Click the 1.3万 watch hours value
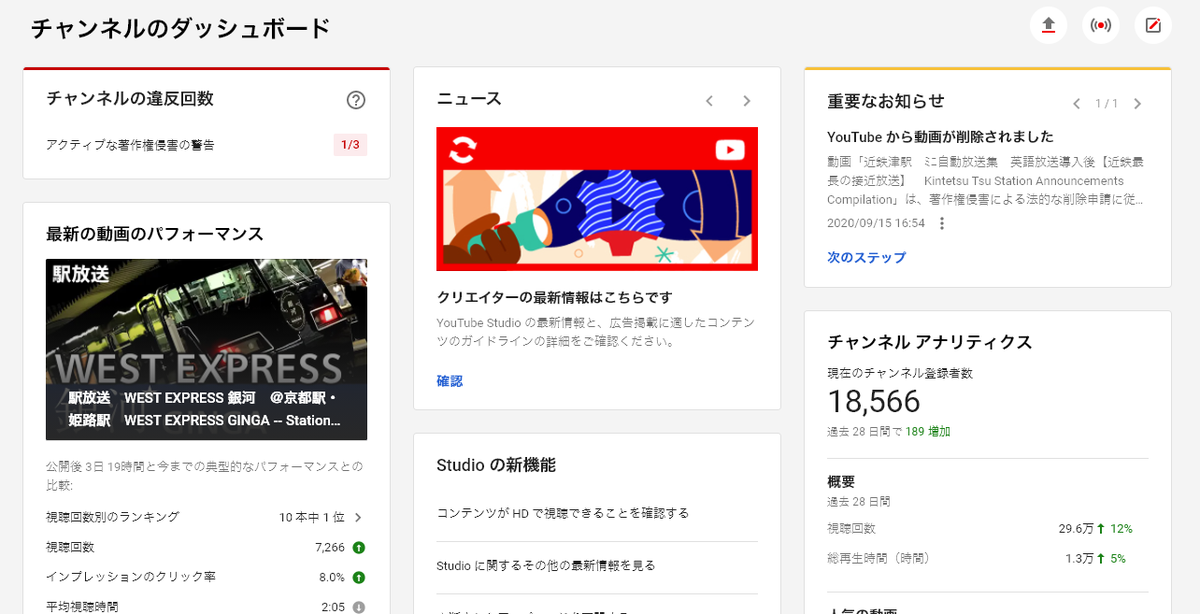The image size is (1200, 614). 1080,558
